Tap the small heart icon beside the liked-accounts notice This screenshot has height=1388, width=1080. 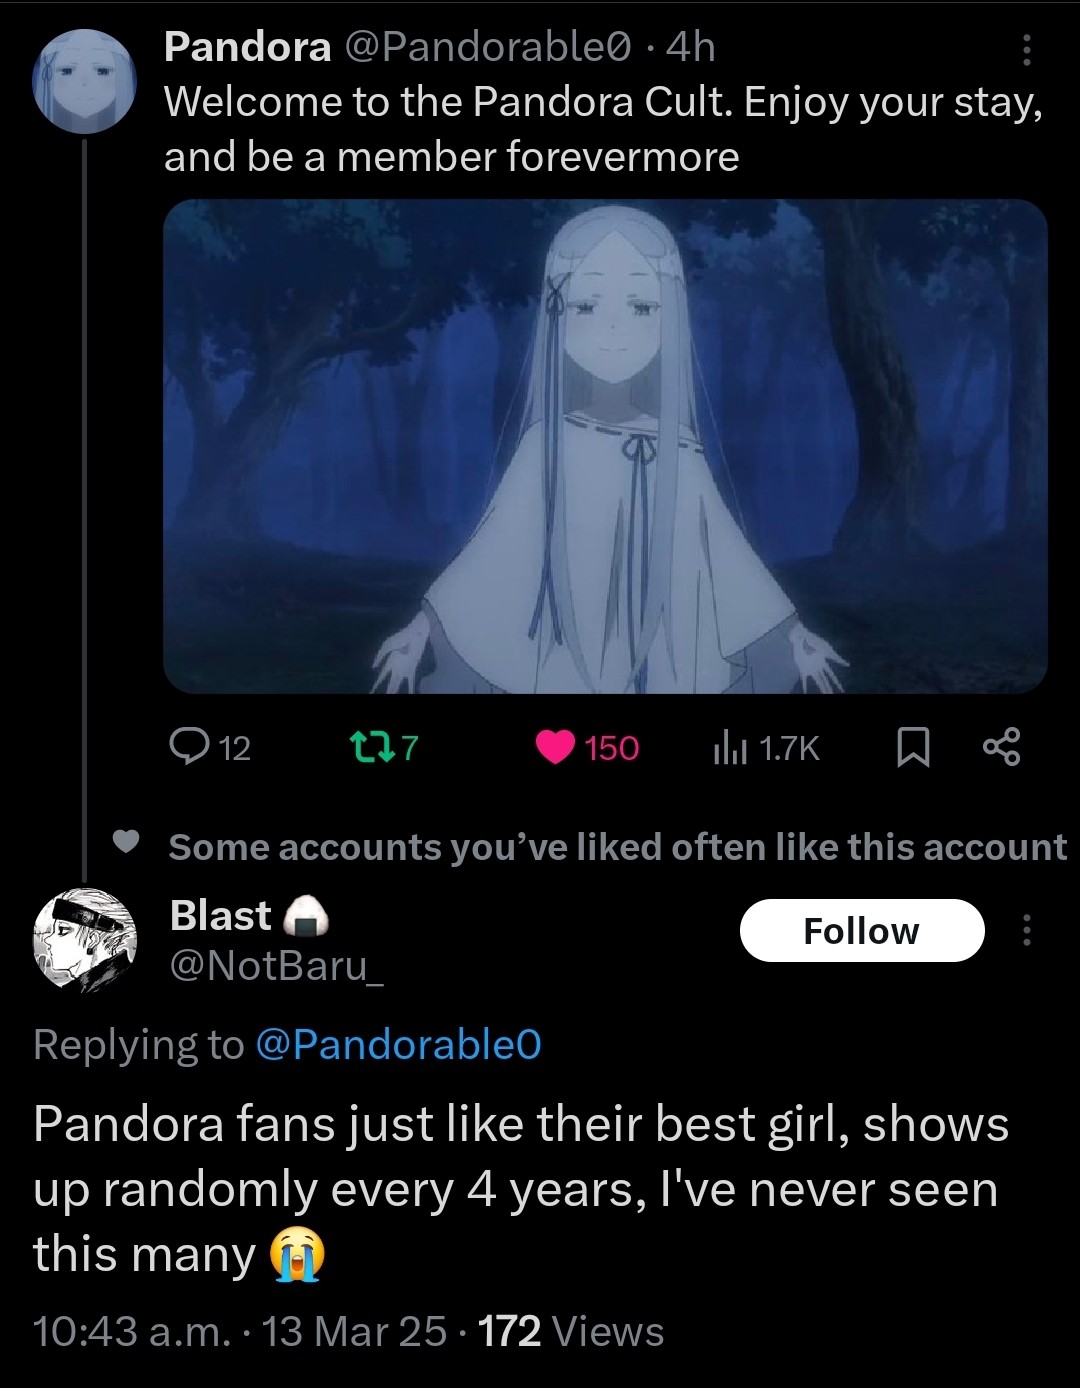click(x=125, y=843)
